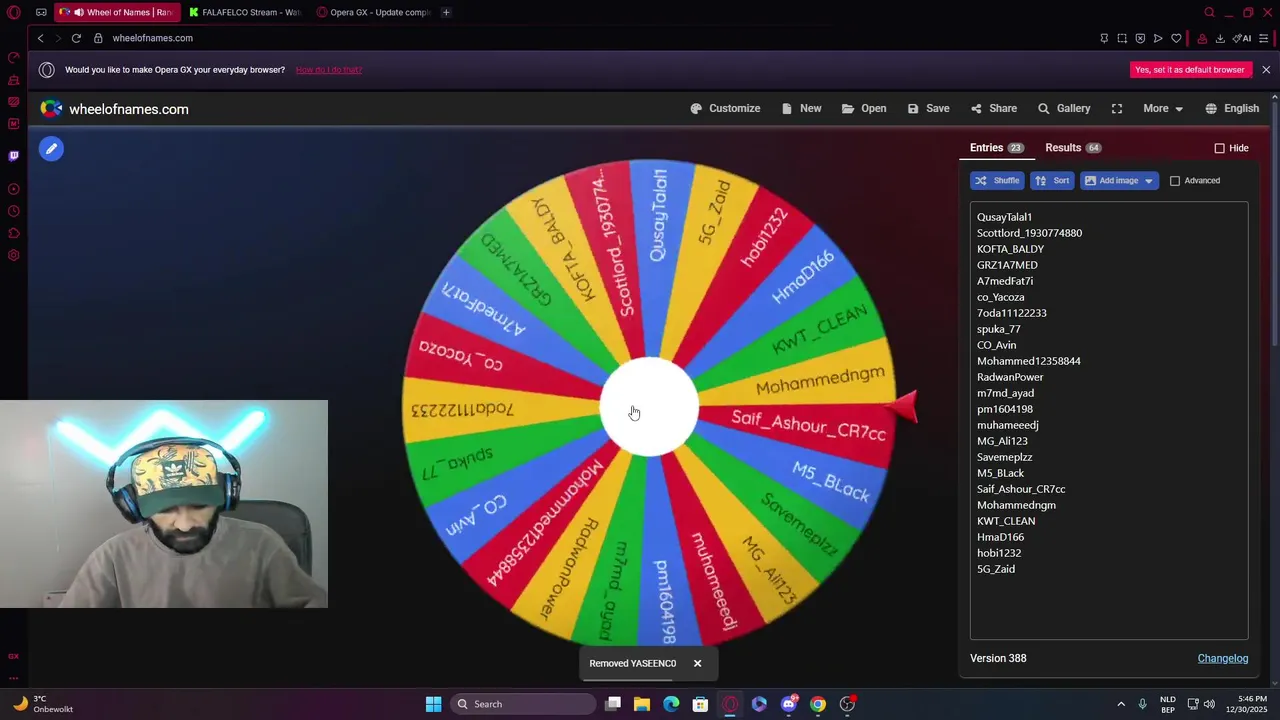Click the pin icon in the address bar
The image size is (1280, 720).
coord(1104,38)
